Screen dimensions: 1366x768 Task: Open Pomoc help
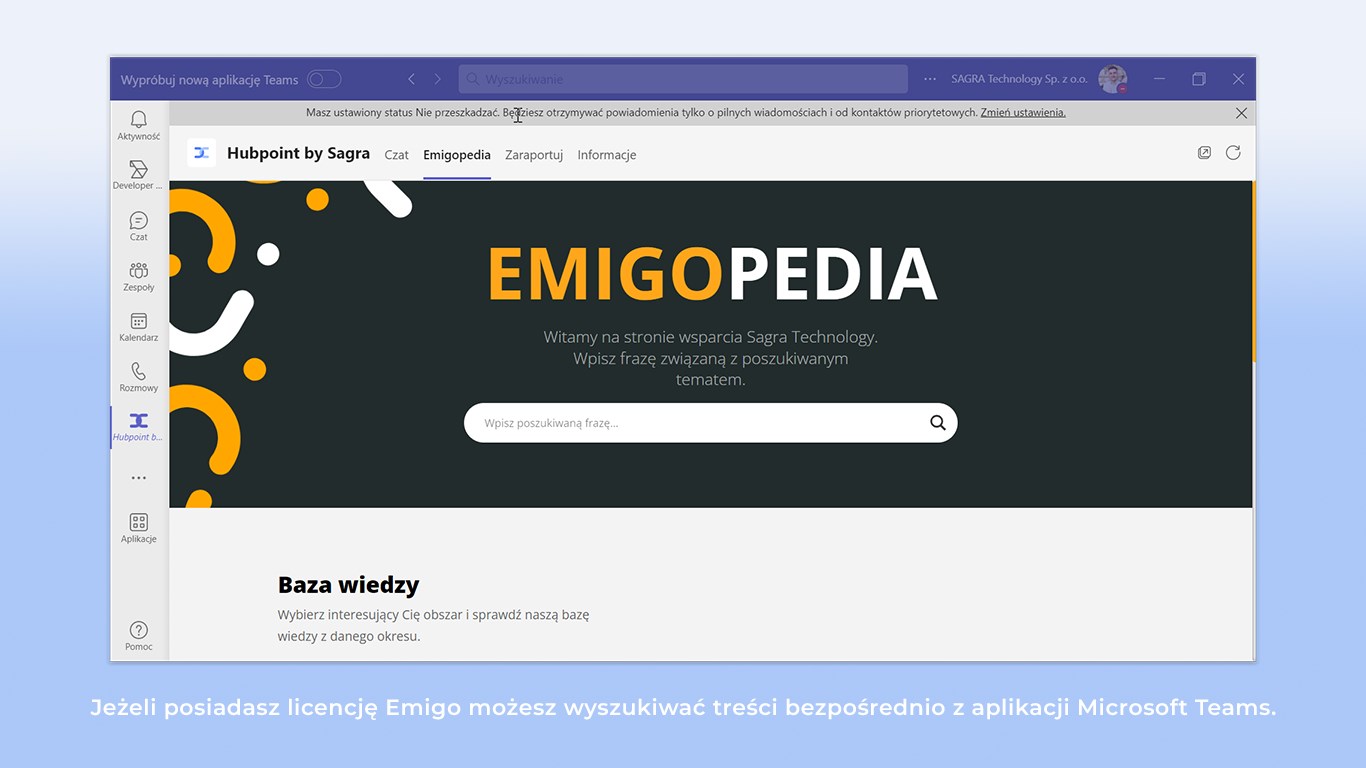139,636
